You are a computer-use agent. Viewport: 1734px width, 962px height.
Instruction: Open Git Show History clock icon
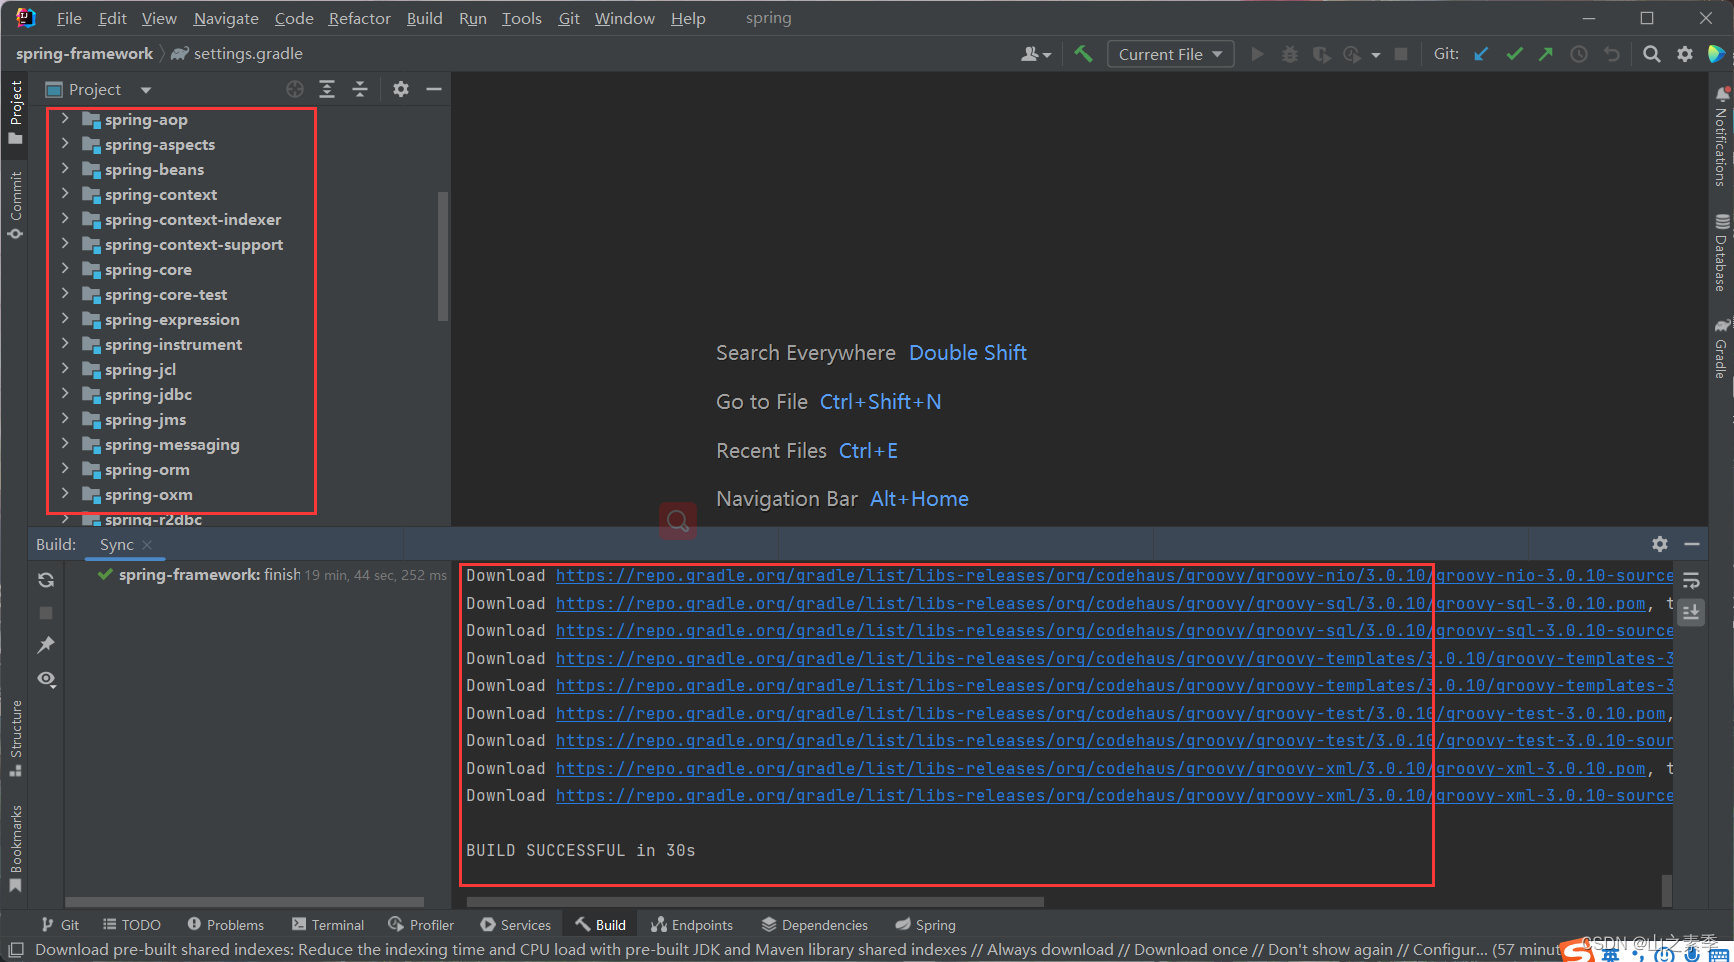pos(1579,54)
